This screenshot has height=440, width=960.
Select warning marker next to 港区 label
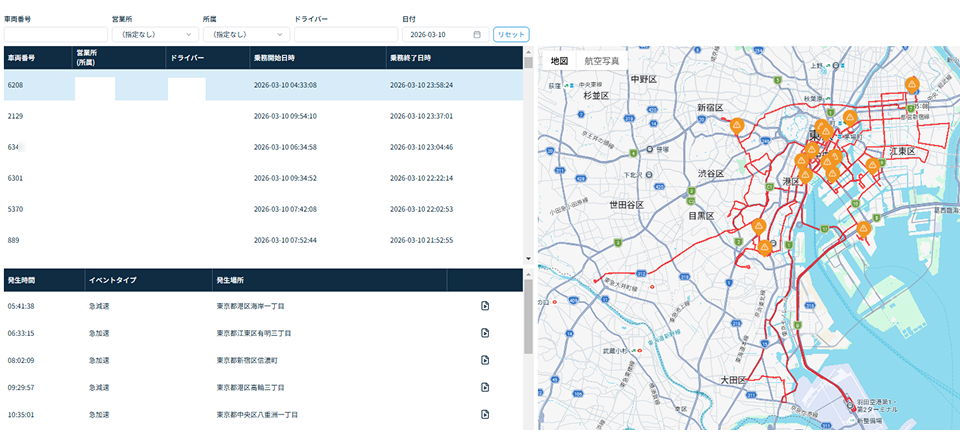(x=805, y=176)
